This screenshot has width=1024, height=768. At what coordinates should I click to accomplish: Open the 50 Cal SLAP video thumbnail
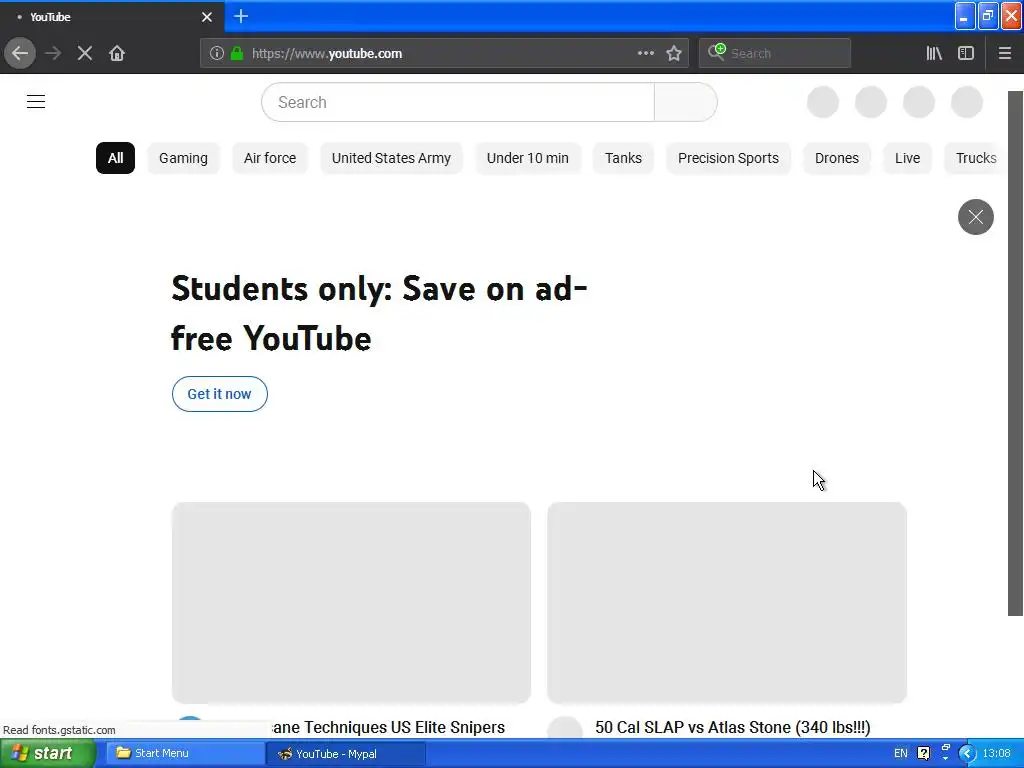727,603
